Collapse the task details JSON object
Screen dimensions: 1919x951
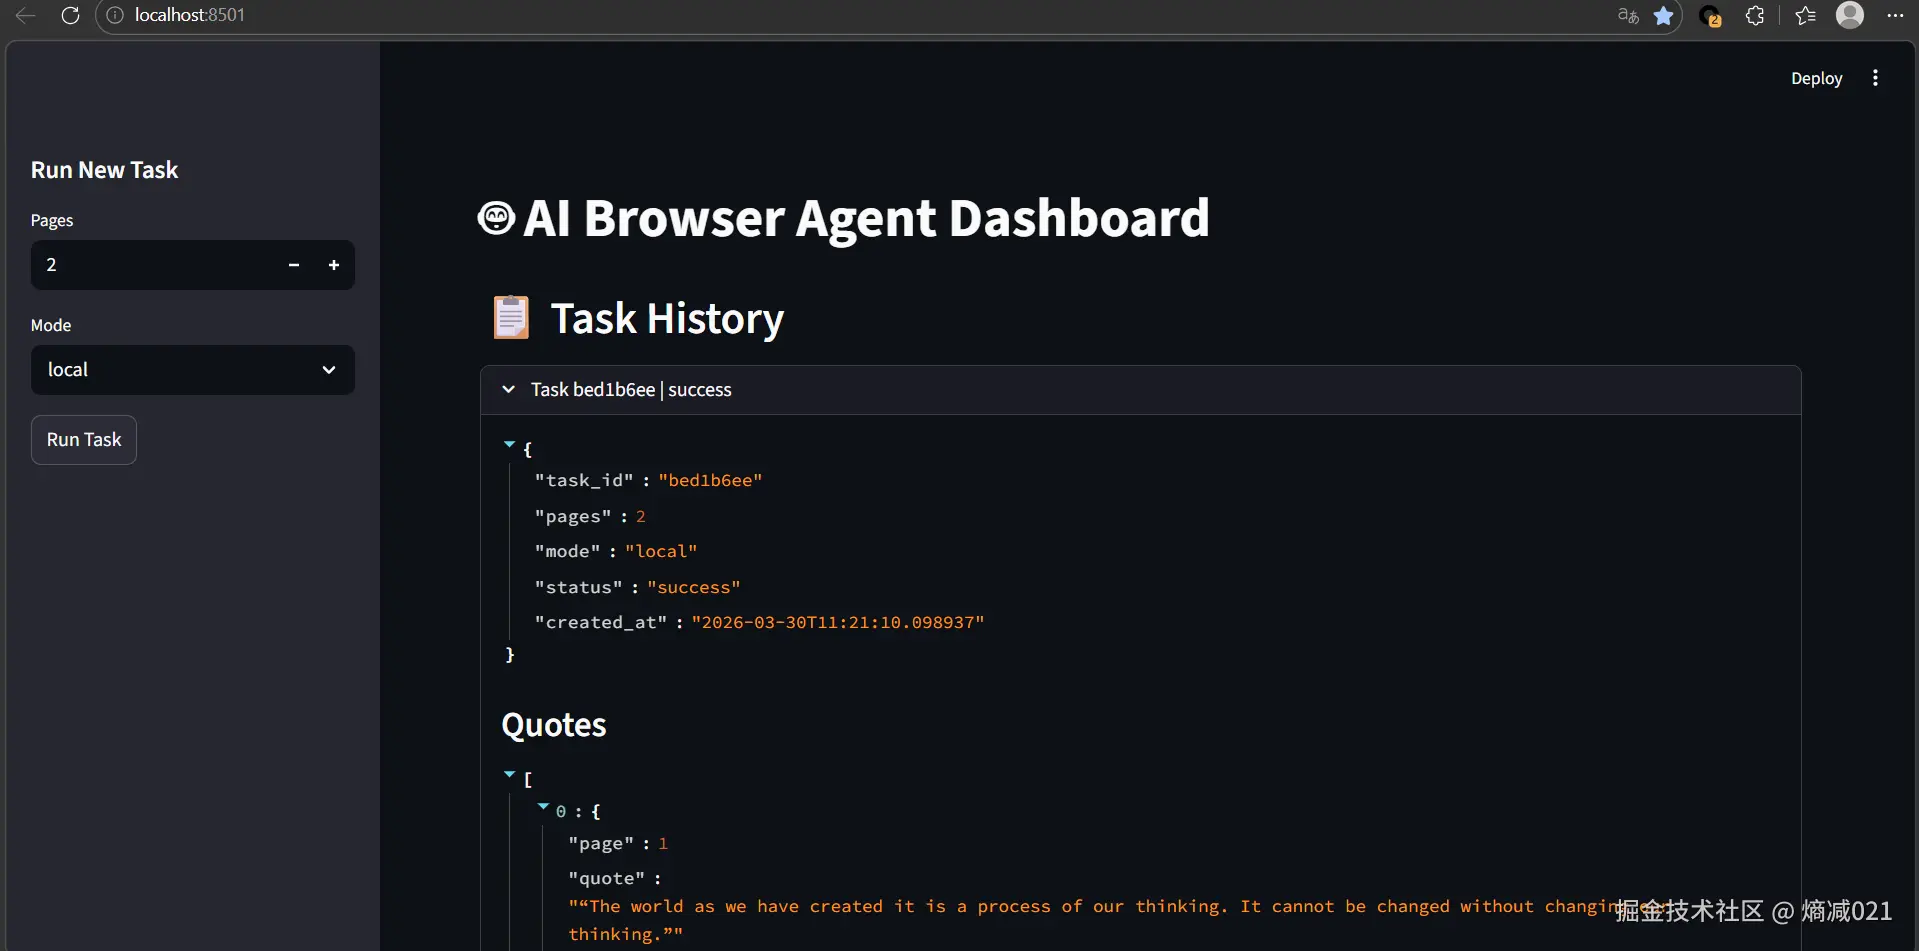(x=510, y=444)
